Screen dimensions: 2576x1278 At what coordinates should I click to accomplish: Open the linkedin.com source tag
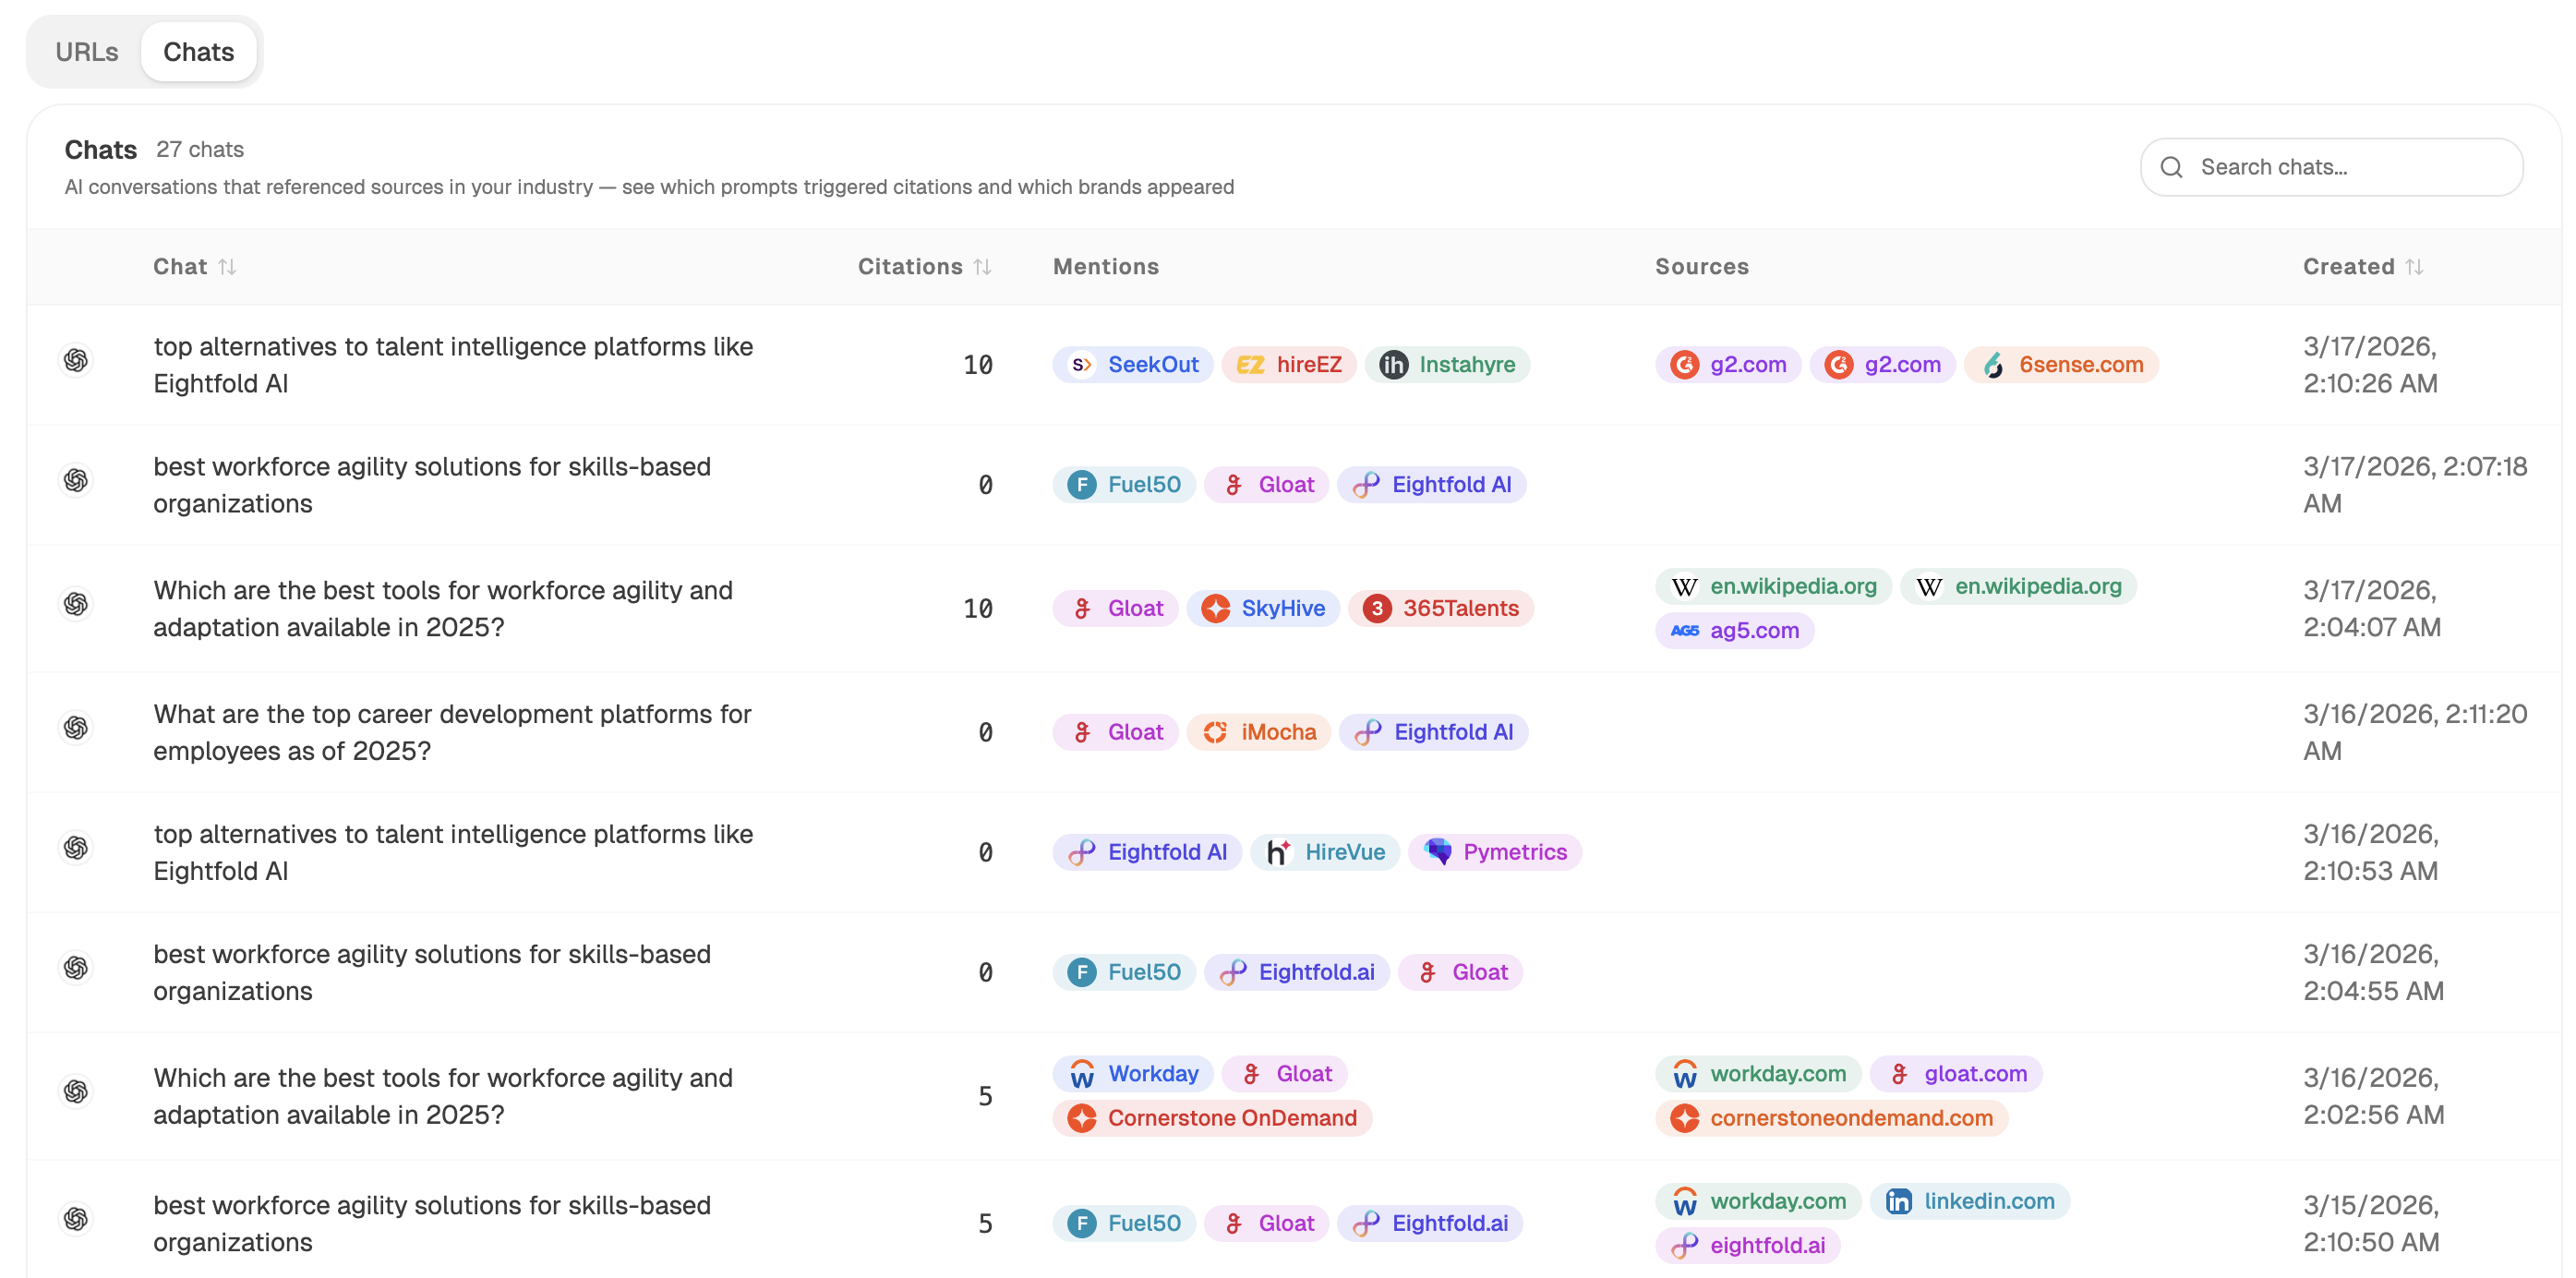pos(1969,1203)
